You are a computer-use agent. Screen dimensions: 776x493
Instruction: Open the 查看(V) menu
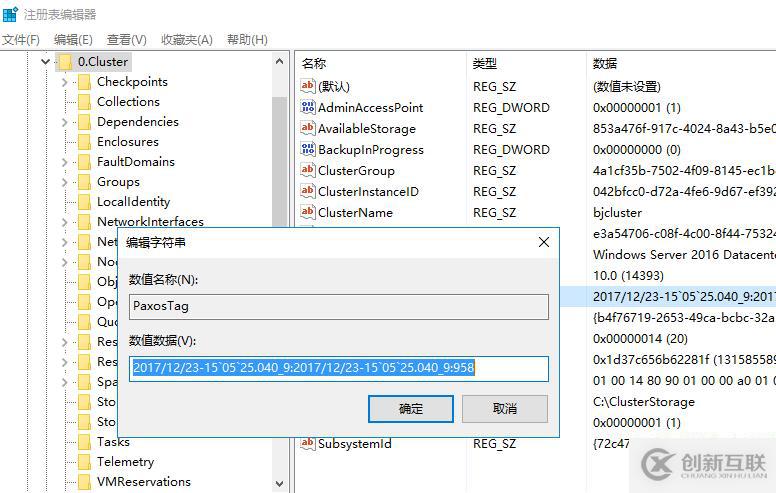pos(127,40)
